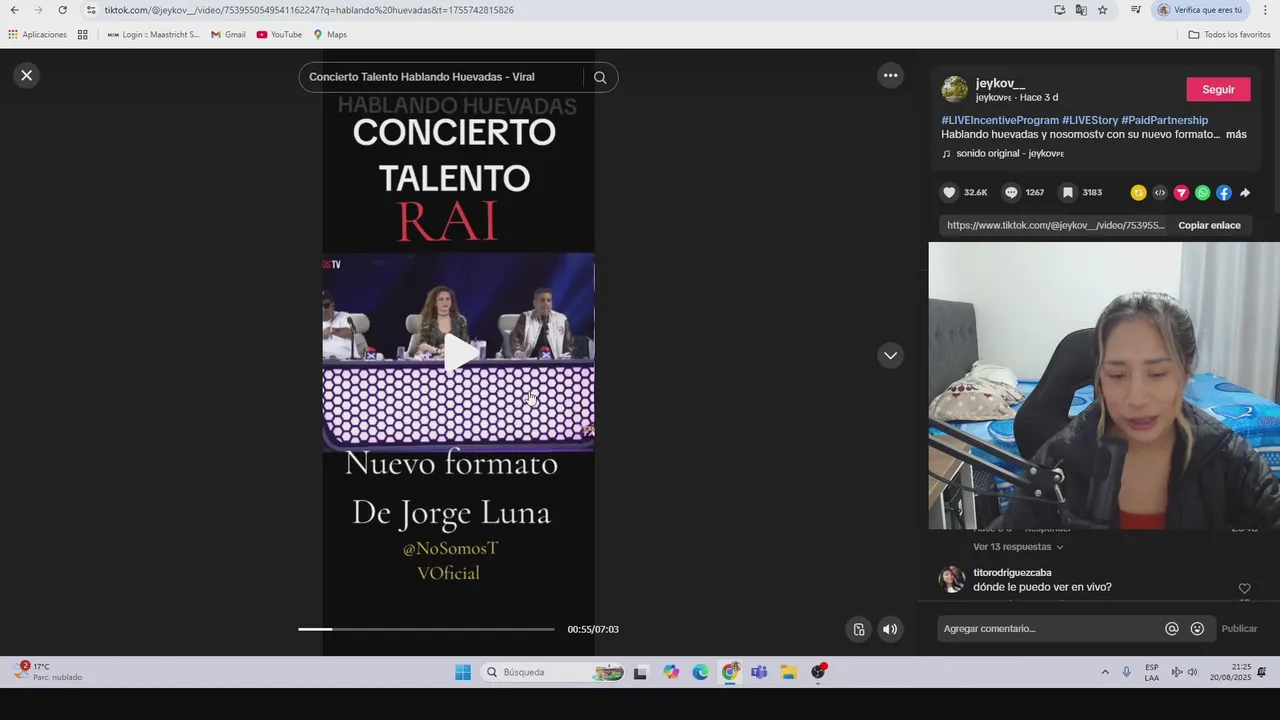
Task: Open Aplicaciones bookmark
Action: (x=37, y=34)
